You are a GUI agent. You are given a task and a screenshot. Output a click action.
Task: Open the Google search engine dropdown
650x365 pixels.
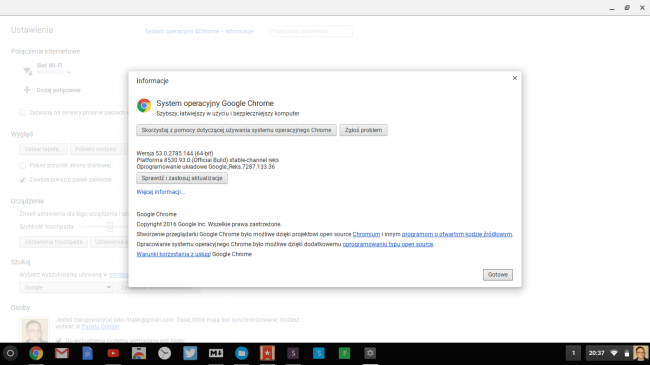click(x=66, y=287)
